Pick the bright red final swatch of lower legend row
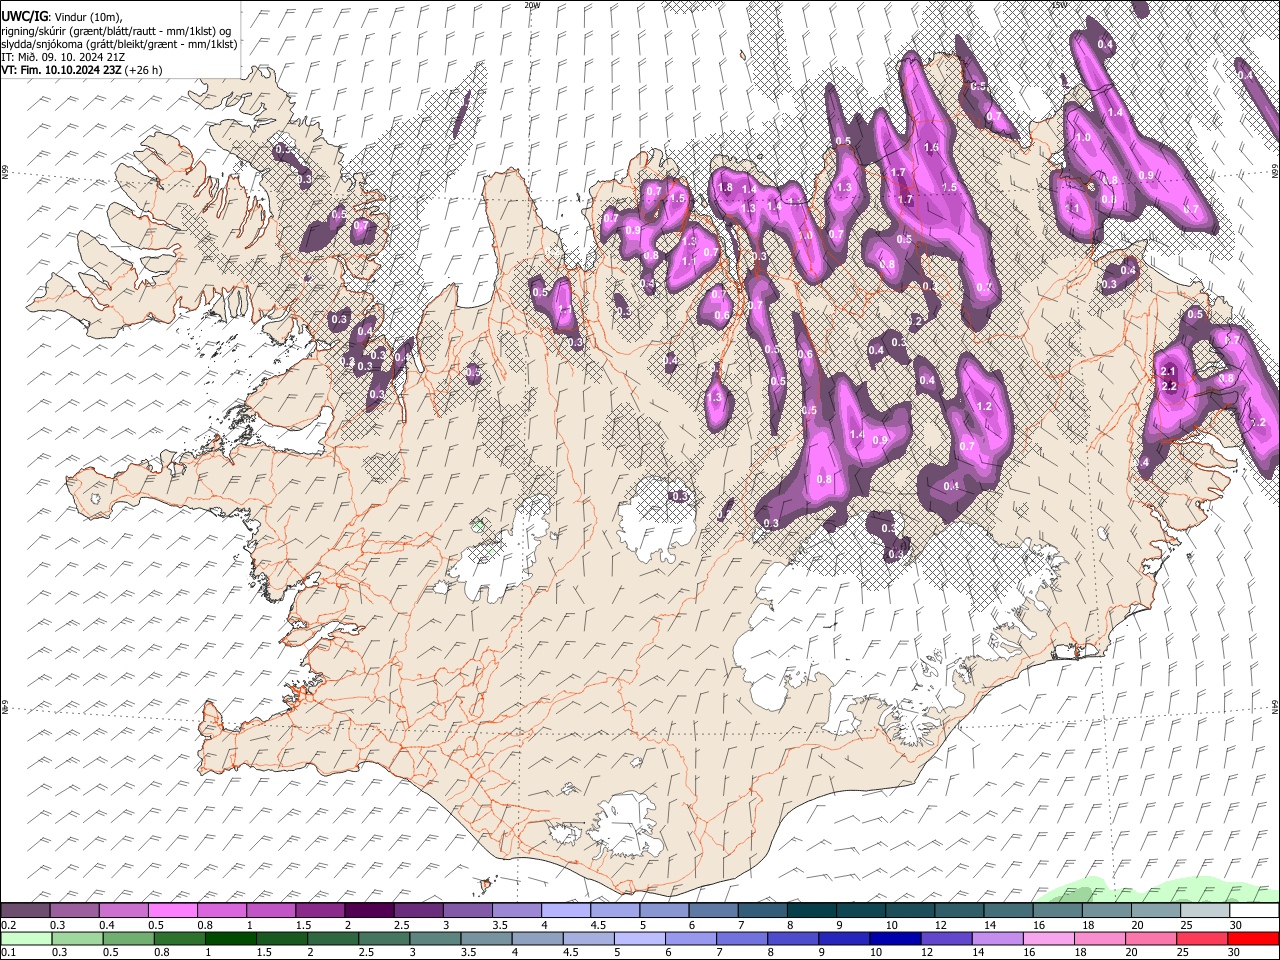 point(1254,939)
